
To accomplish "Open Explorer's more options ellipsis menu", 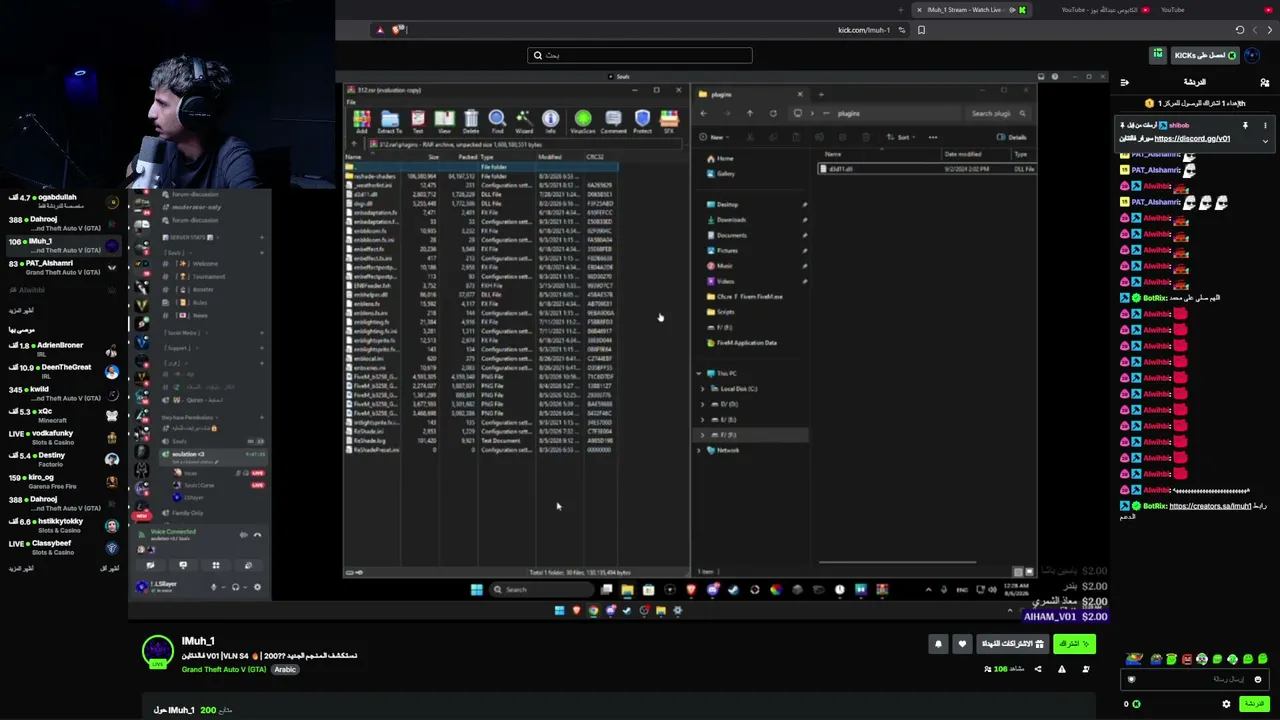I will pos(933,137).
